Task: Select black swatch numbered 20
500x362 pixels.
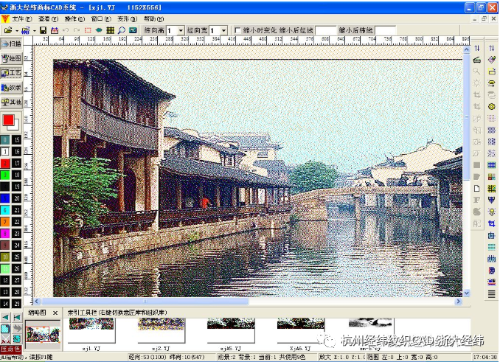Action: click(17, 198)
